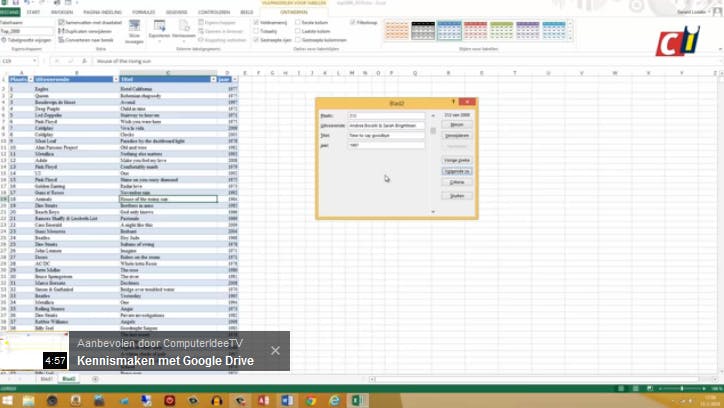Screen dimensions: 724x408
Task: Open the Titel column filter dropdown
Action: (x=213, y=79)
